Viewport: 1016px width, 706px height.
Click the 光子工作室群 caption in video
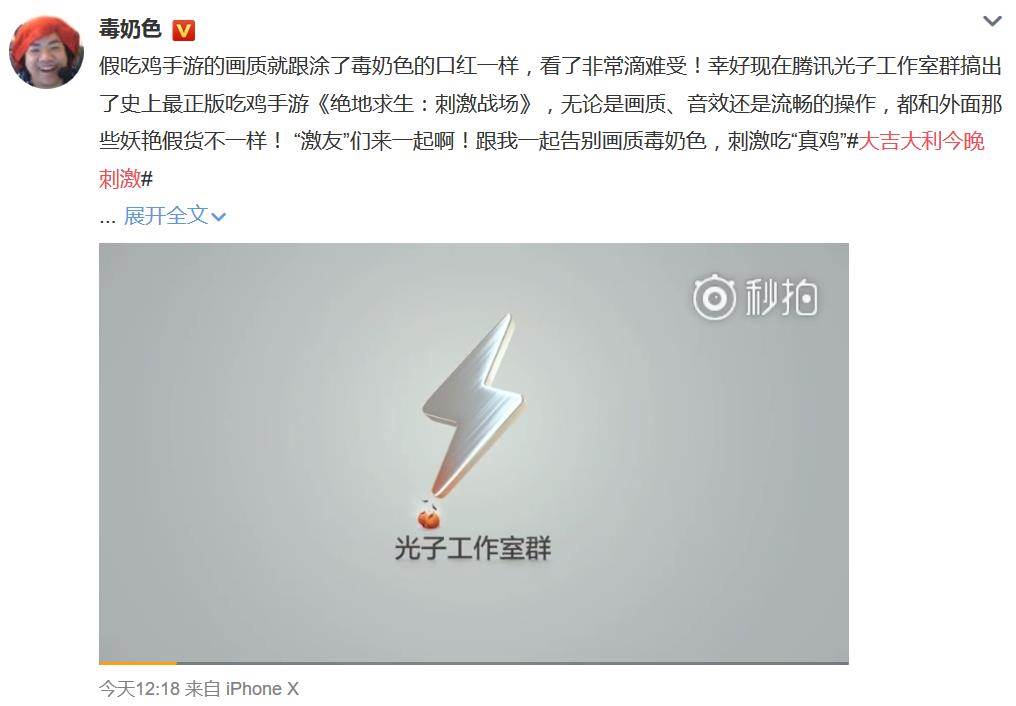tap(473, 549)
